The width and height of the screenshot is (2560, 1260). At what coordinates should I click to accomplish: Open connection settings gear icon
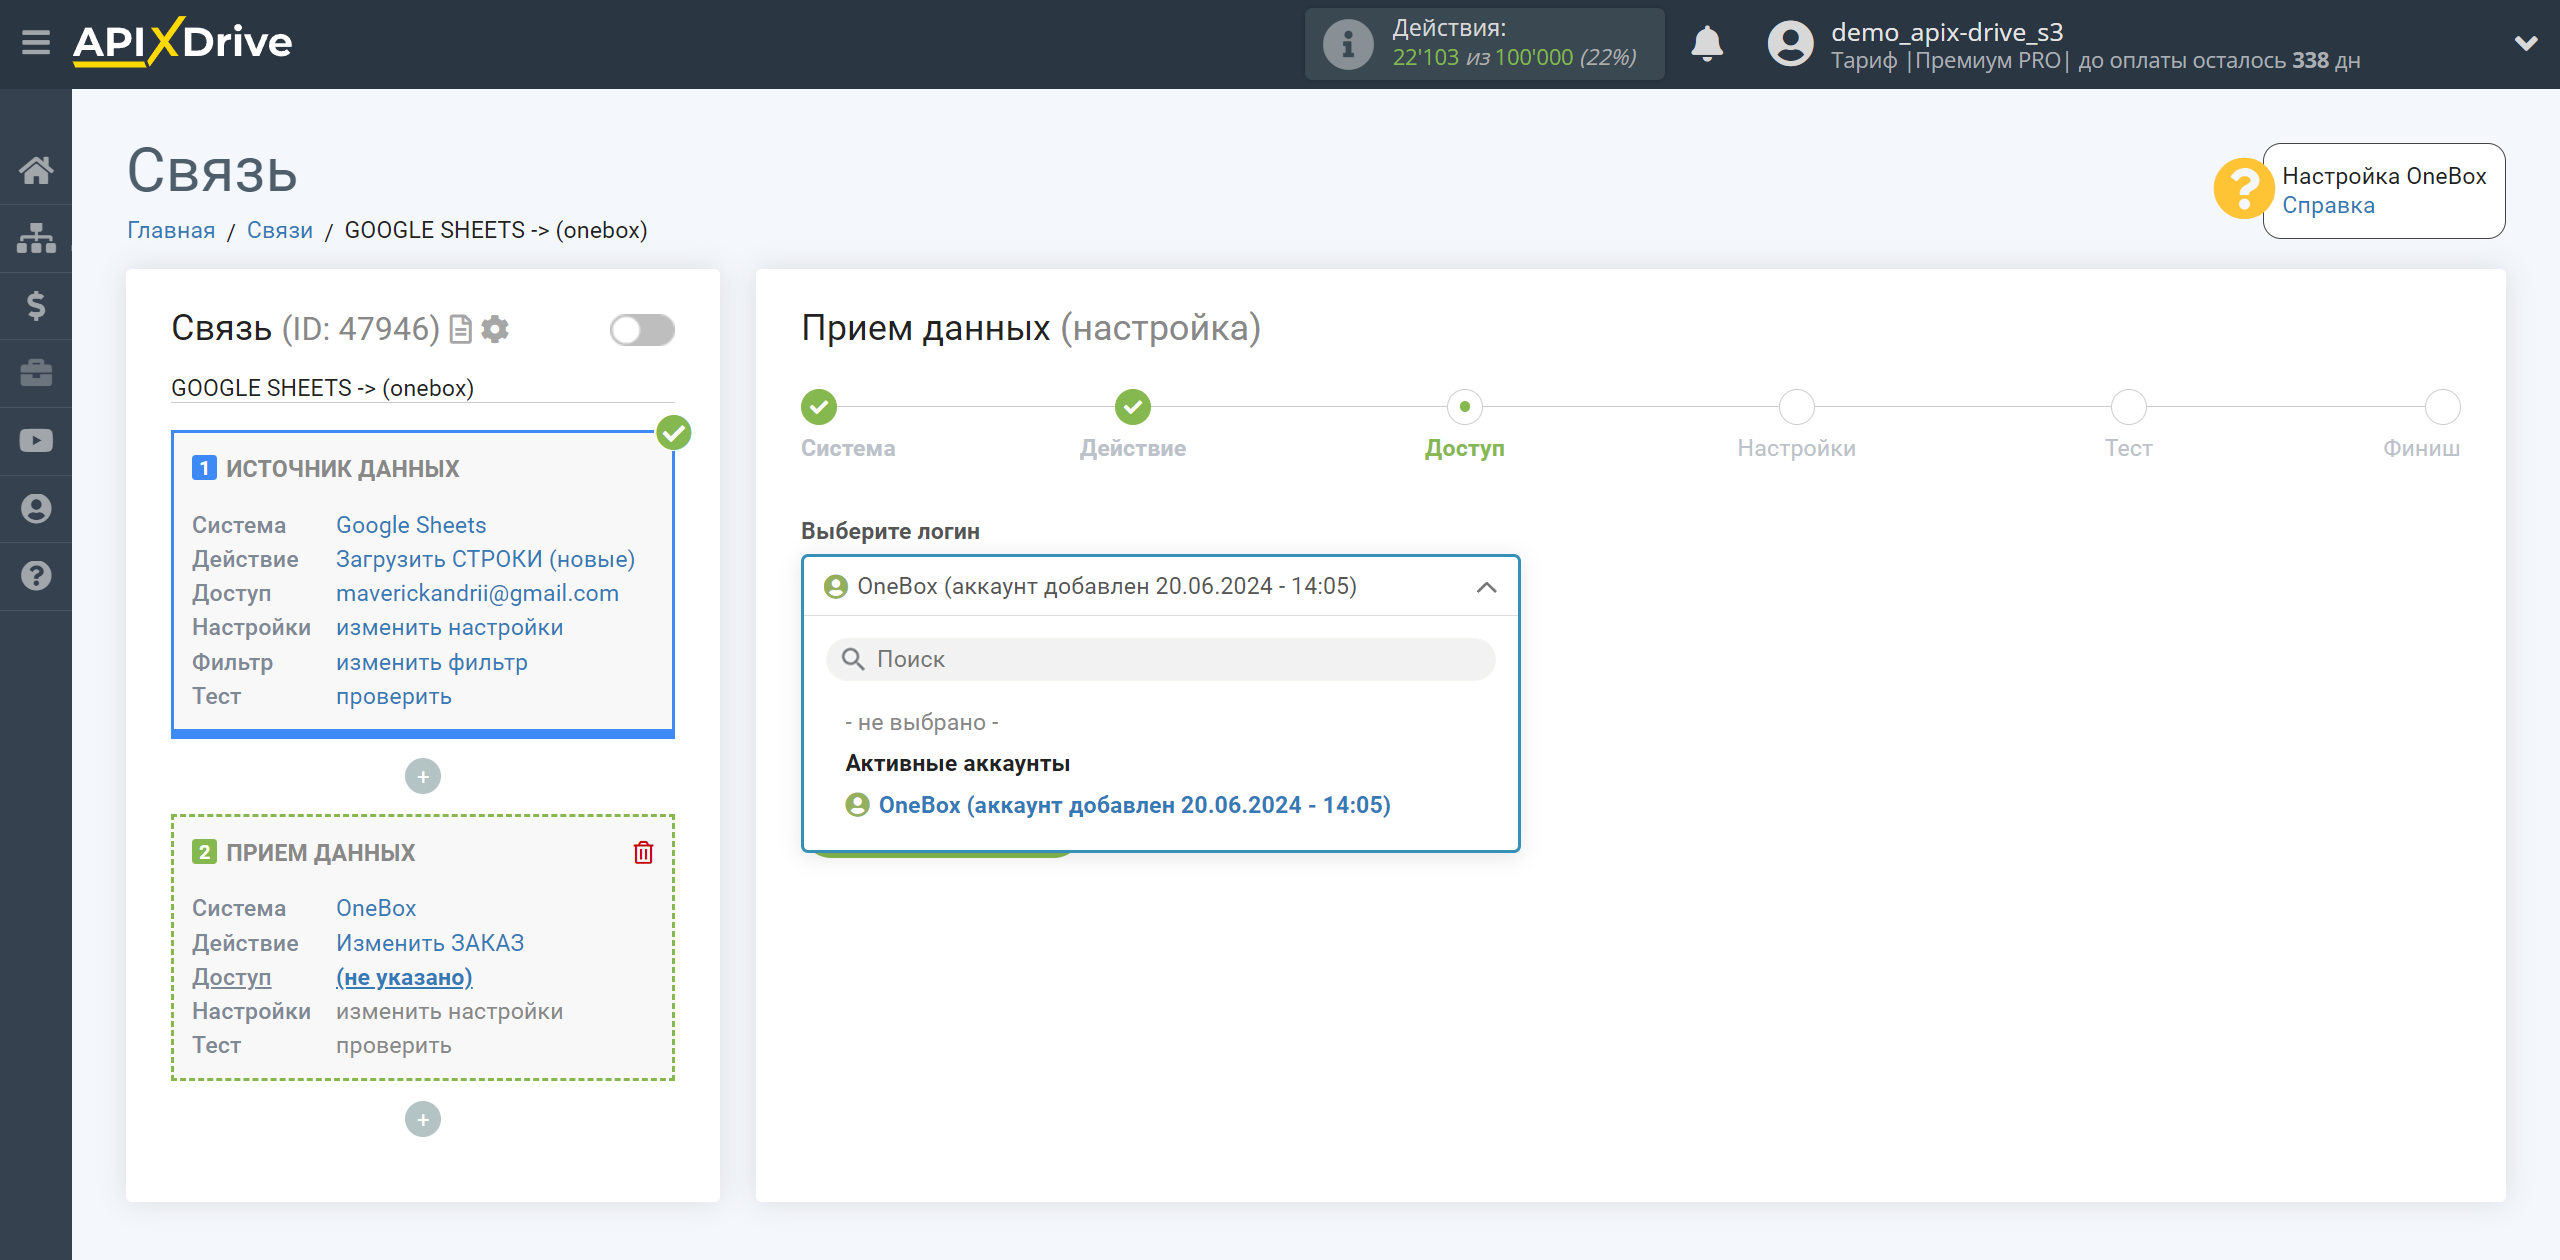[495, 329]
